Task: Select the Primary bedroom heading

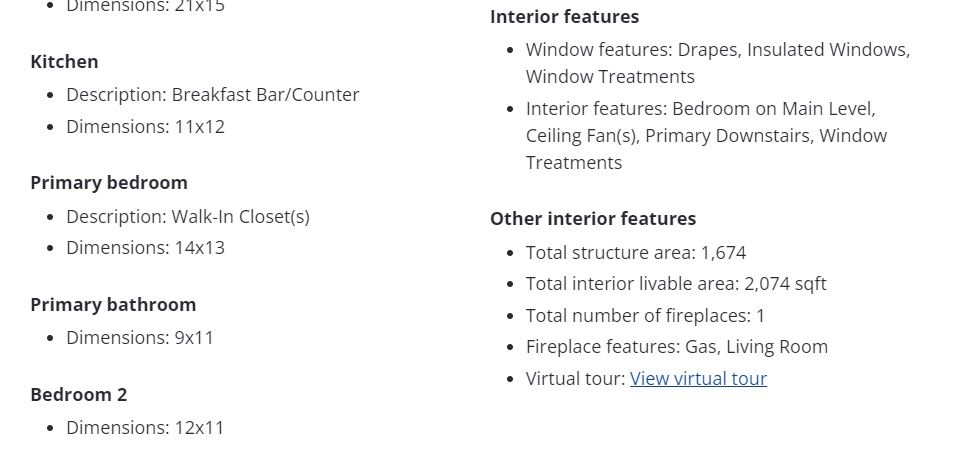Action: (109, 183)
